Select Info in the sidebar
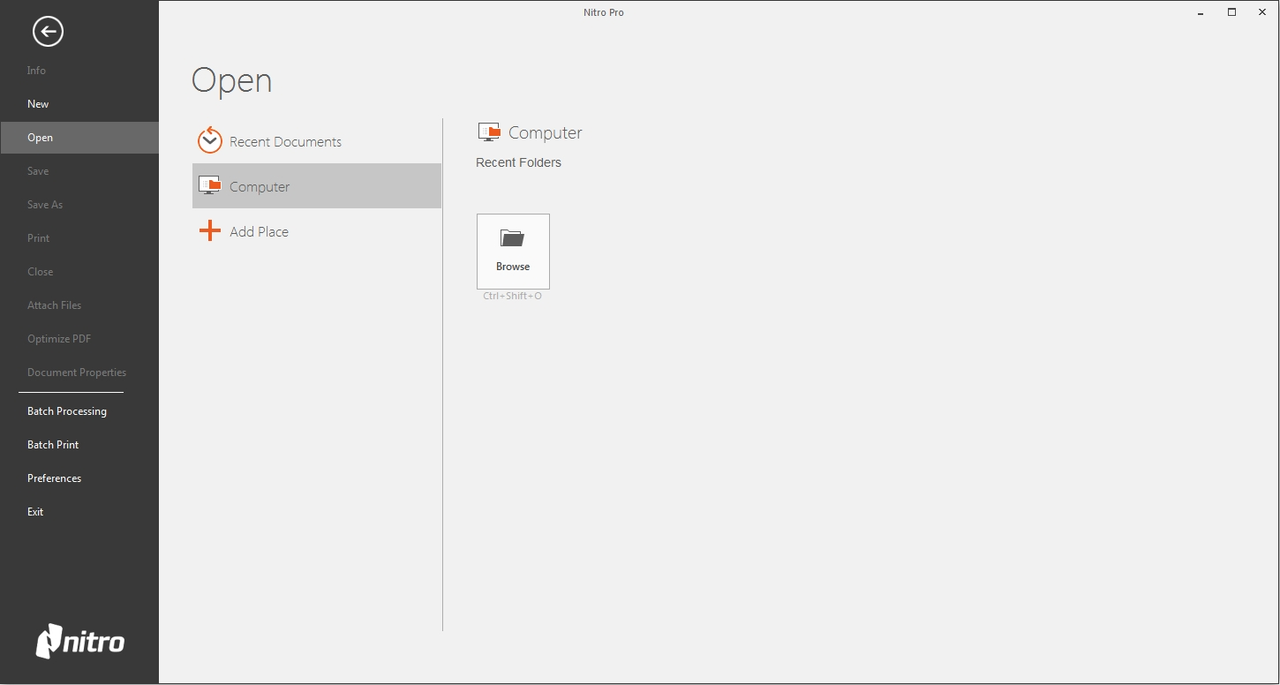1280x685 pixels. [37, 70]
